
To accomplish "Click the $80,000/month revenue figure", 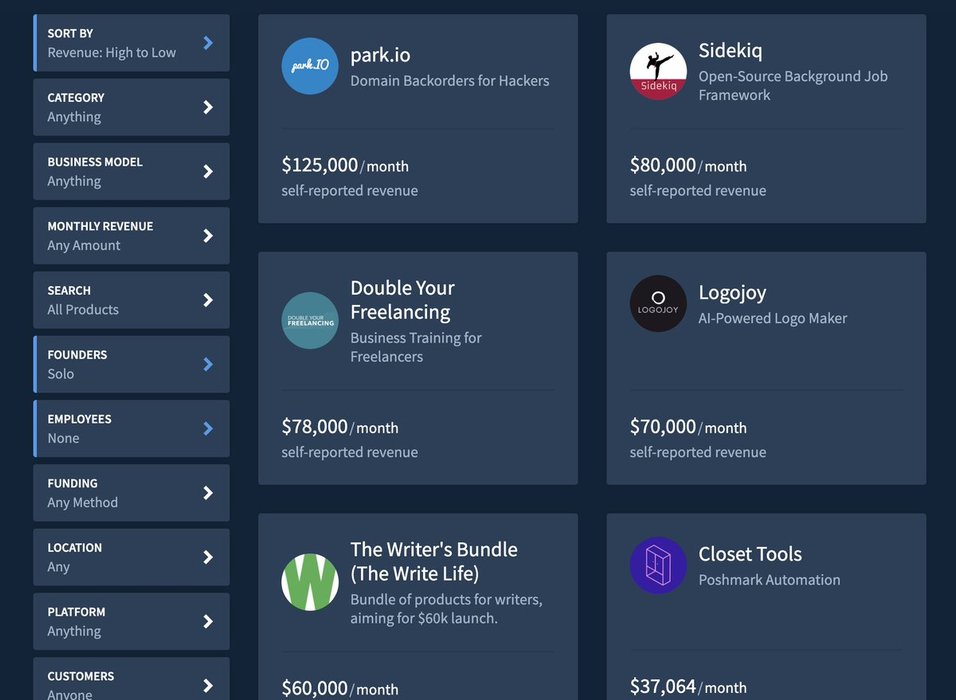I will pyautogui.click(x=688, y=165).
